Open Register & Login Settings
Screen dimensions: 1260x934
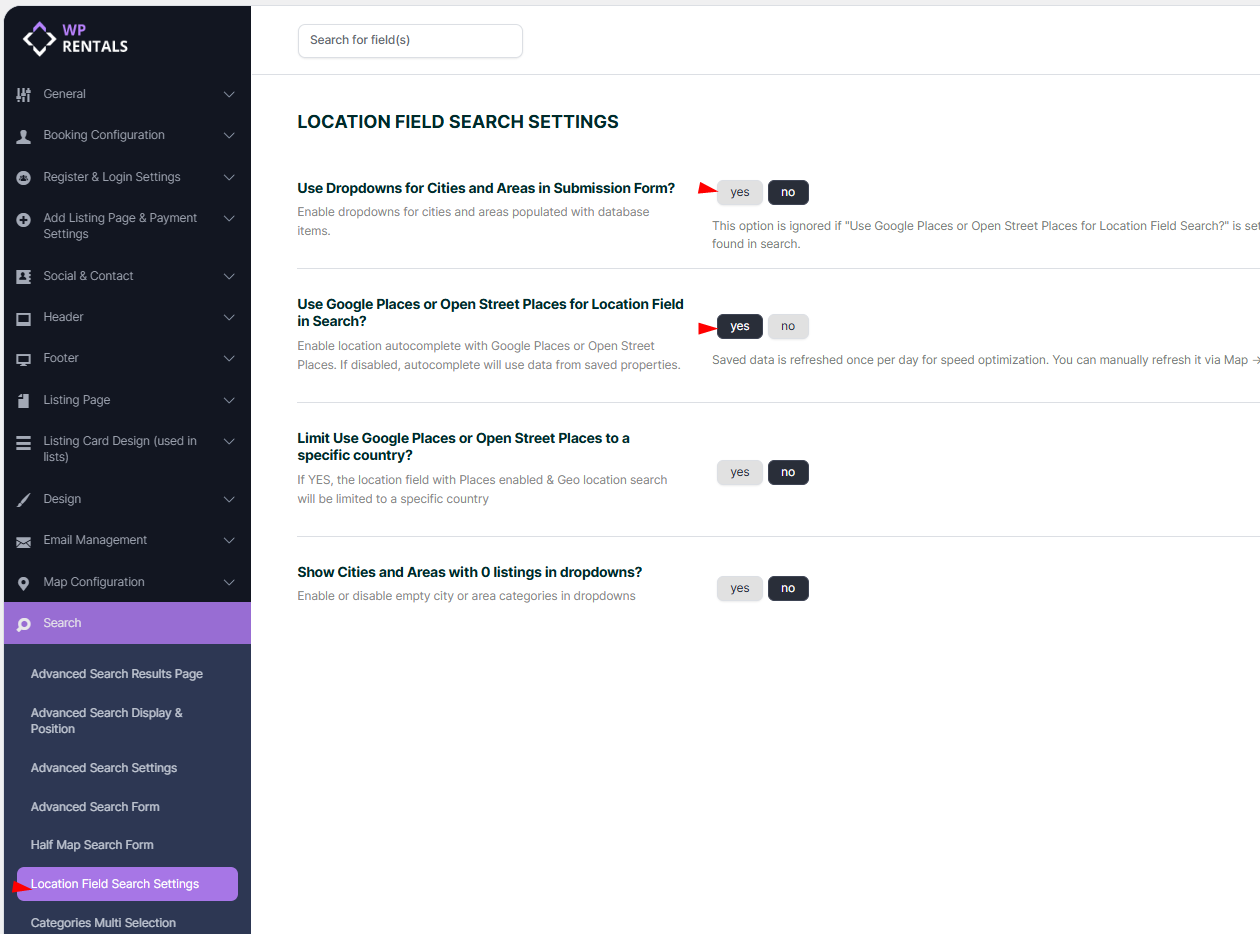(127, 177)
